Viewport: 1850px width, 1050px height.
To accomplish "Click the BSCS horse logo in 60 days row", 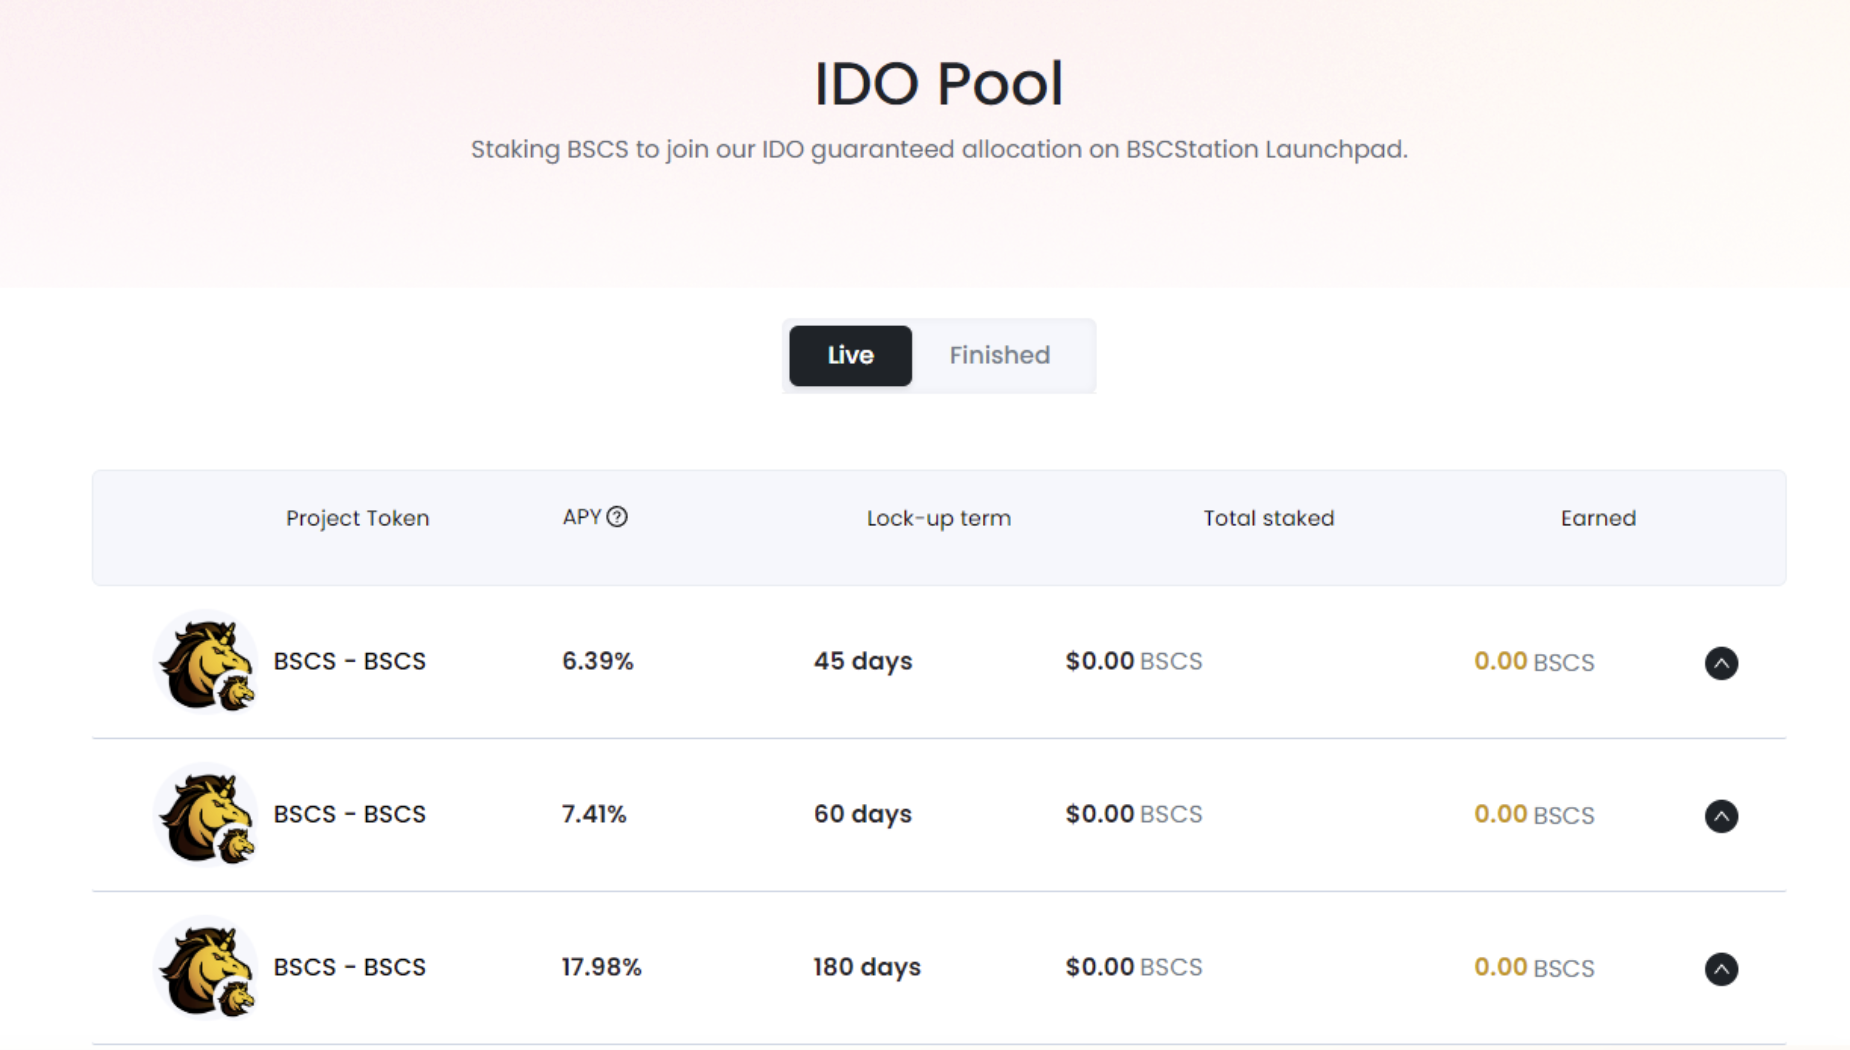I will 206,815.
